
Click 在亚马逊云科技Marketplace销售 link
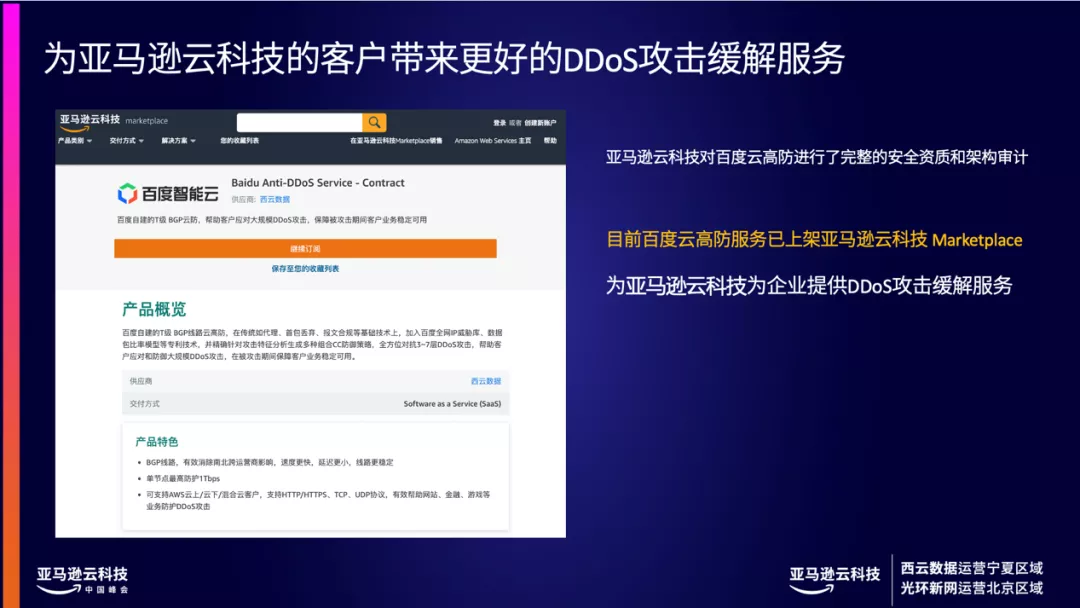pos(396,140)
